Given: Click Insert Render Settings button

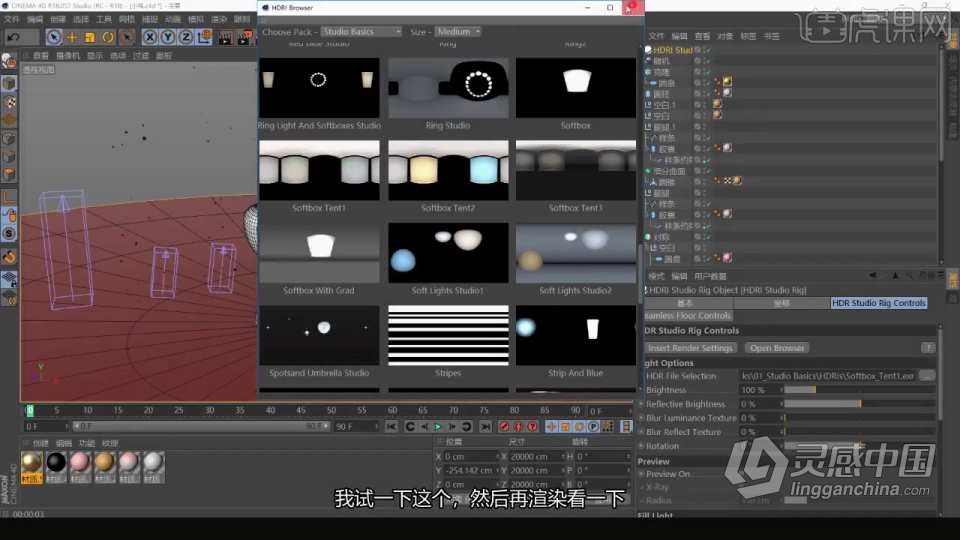Looking at the screenshot, I should [690, 348].
